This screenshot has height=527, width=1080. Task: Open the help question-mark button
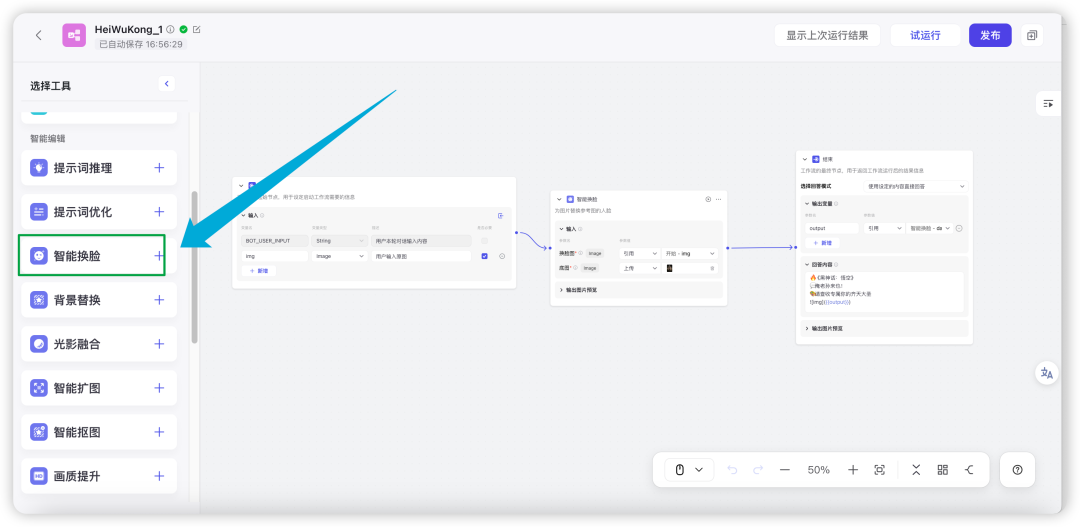pos(1017,470)
